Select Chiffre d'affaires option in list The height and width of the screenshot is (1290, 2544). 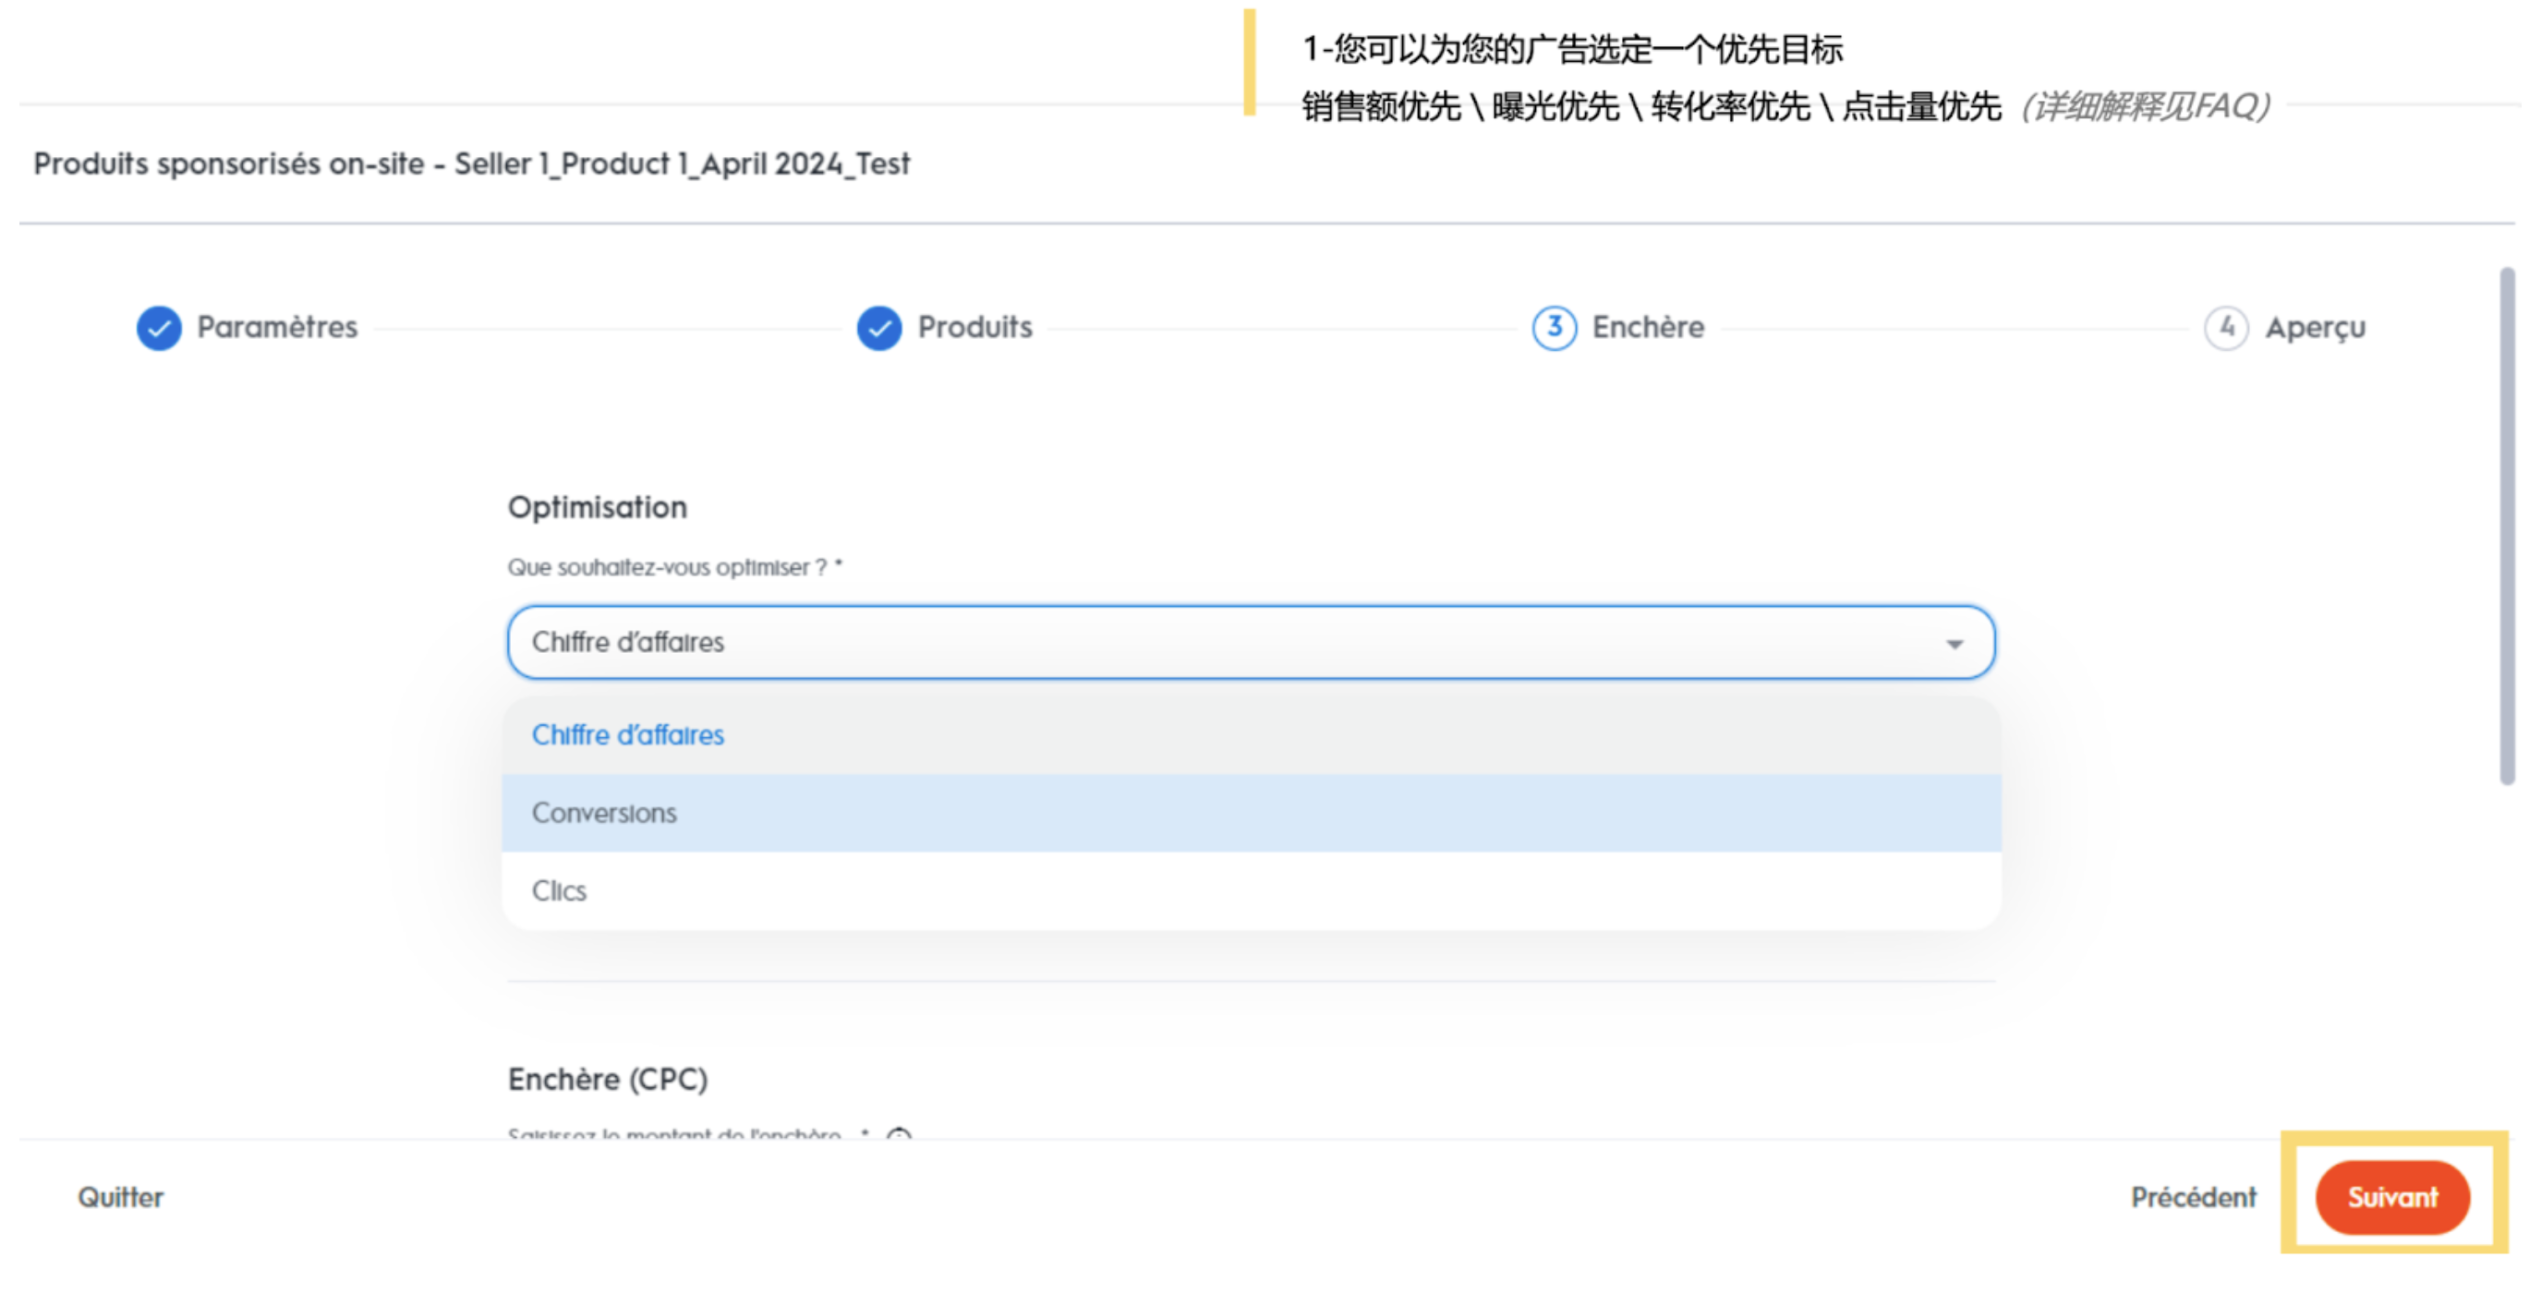point(628,735)
